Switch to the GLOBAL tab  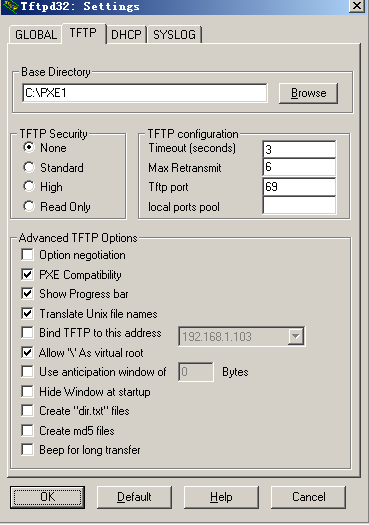click(x=35, y=34)
